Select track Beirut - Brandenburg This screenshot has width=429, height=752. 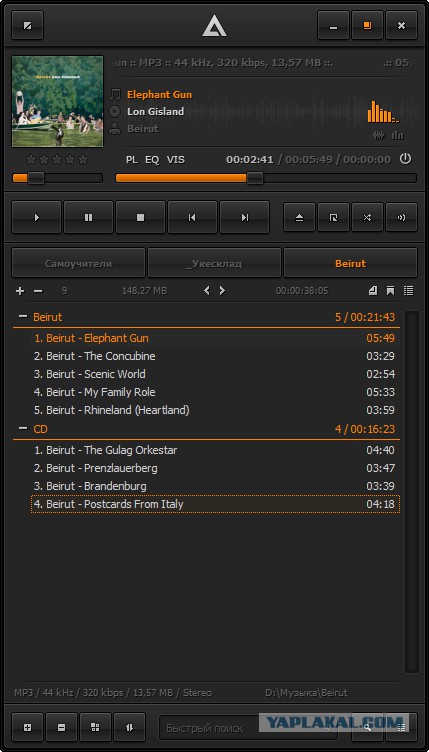[215, 486]
